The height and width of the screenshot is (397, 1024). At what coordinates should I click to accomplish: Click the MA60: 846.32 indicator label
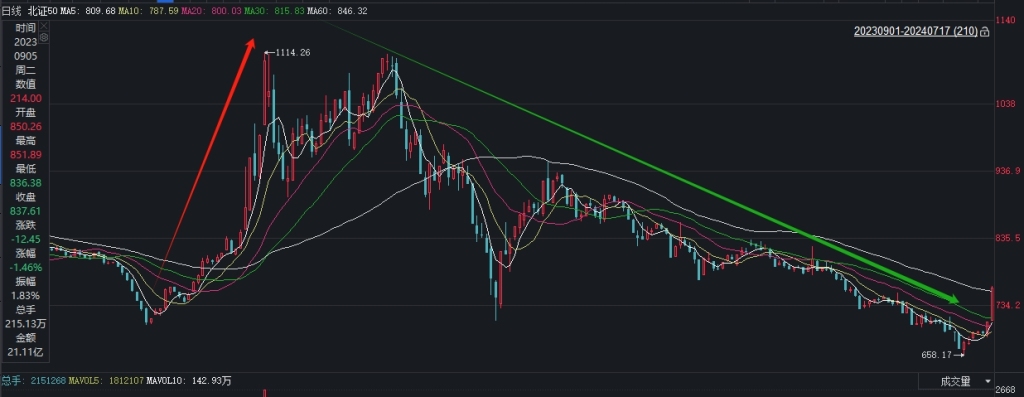coord(337,11)
